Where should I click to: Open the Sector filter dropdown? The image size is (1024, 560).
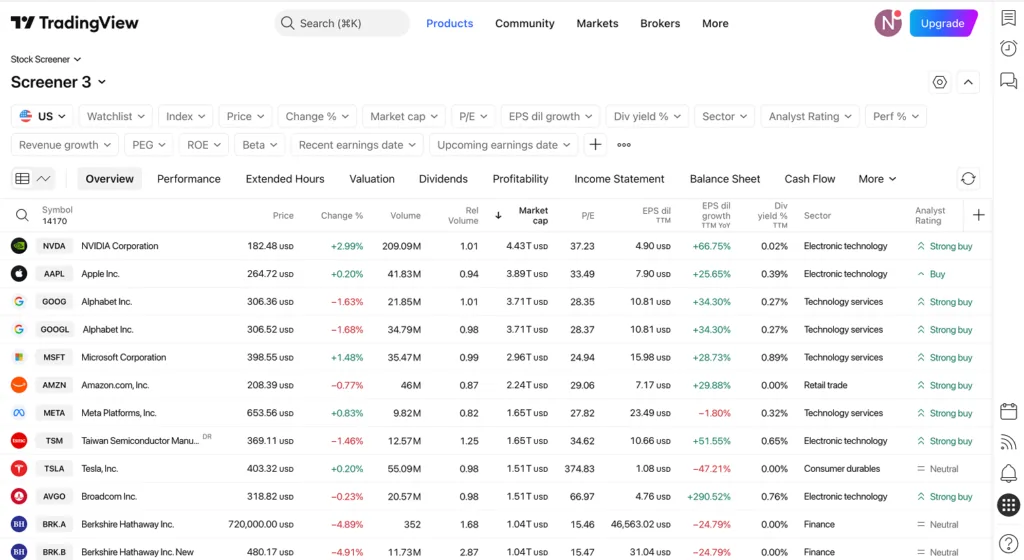724,116
